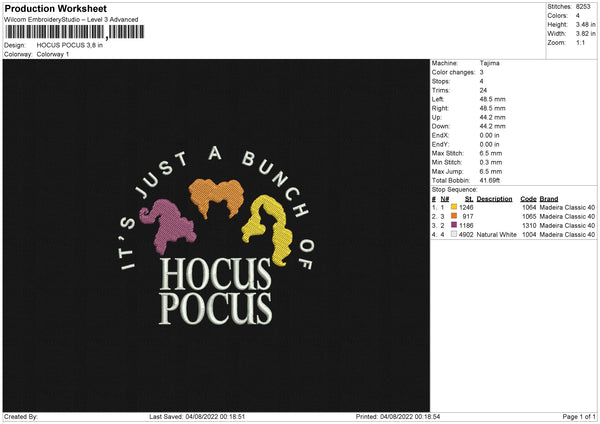
Task: Click stitch count '4902' in stop row 4
Action: [466, 235]
